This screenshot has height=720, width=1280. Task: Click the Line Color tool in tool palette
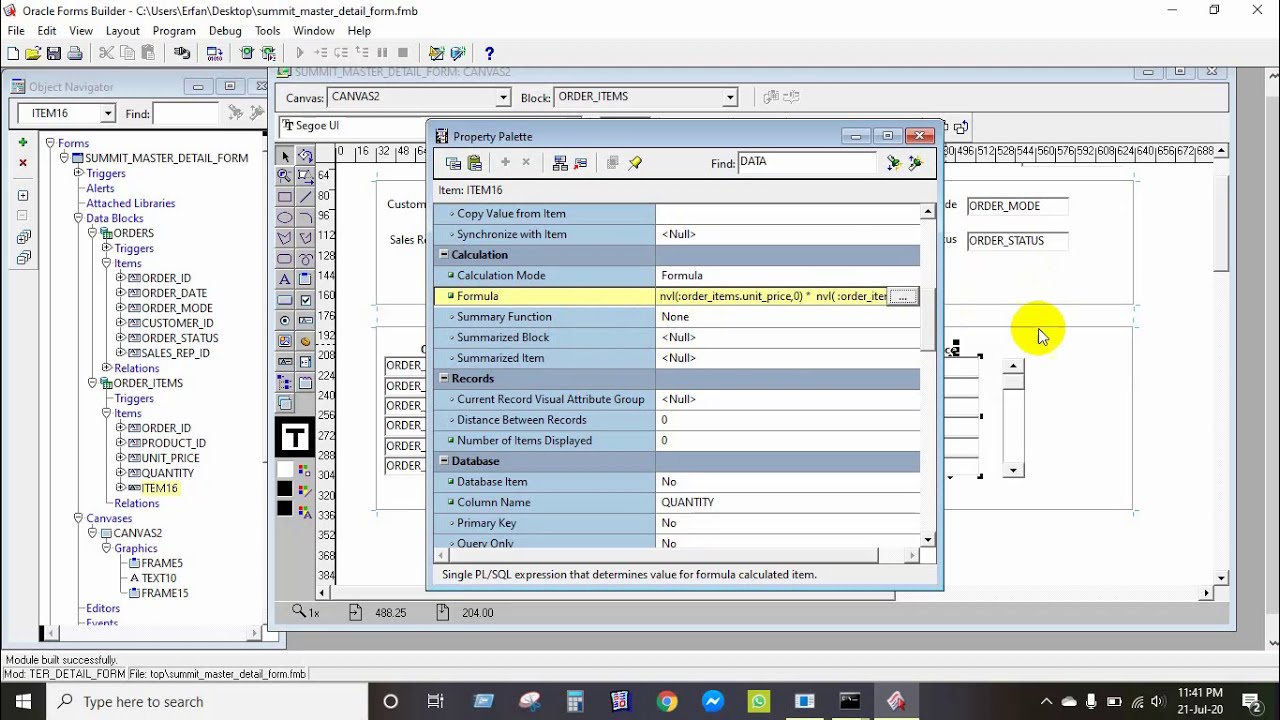tap(306, 489)
